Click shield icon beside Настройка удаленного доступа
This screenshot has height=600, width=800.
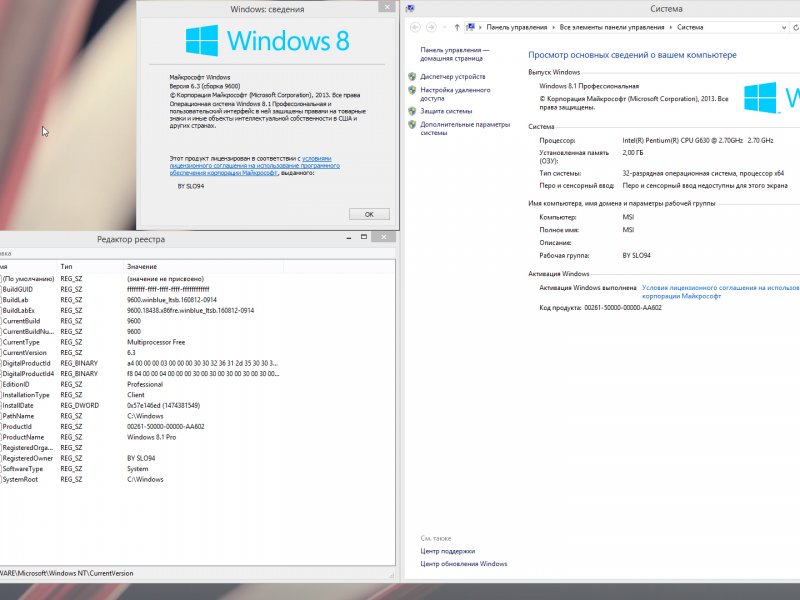[412, 90]
